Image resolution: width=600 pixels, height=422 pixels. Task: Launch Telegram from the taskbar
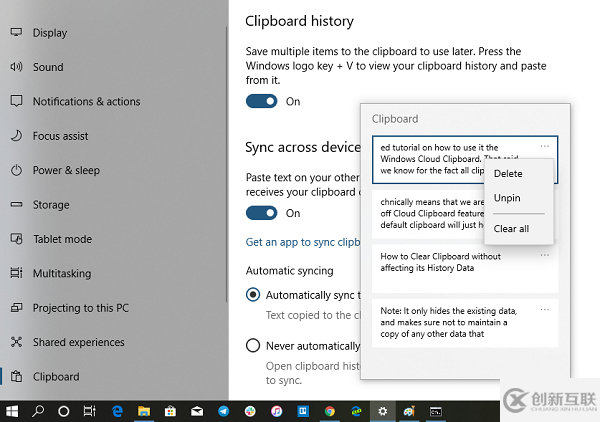(223, 412)
